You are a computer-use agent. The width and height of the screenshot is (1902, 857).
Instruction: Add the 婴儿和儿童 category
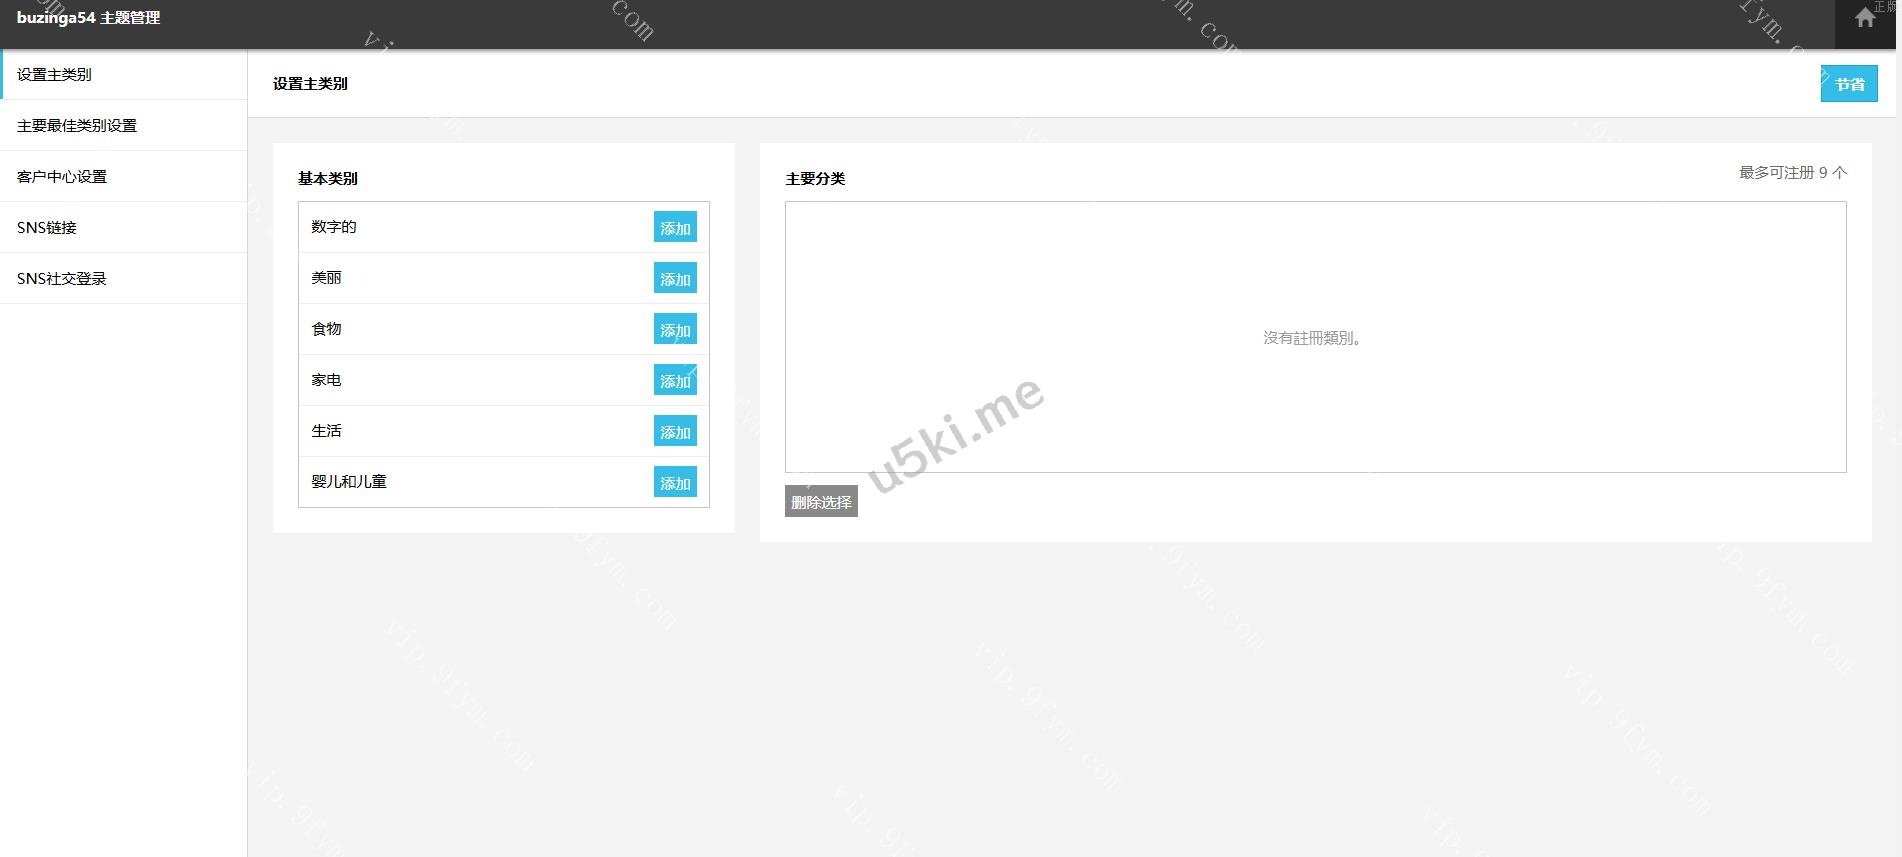coord(675,483)
